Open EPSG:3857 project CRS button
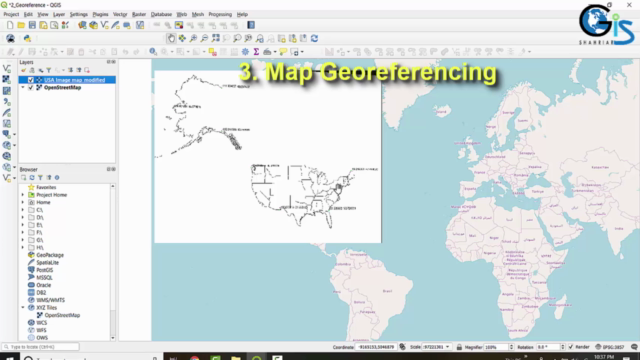Image resolution: width=640 pixels, height=360 pixels. coord(610,347)
